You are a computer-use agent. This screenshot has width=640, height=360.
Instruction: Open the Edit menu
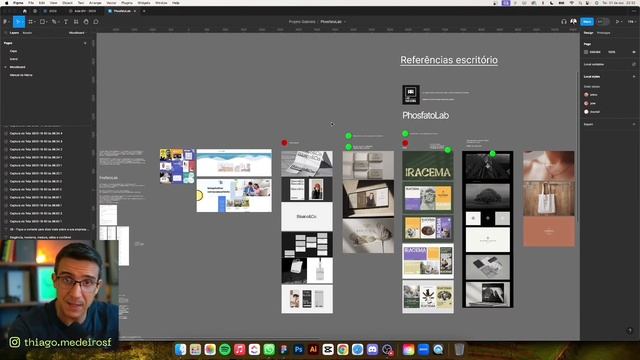click(x=42, y=3)
